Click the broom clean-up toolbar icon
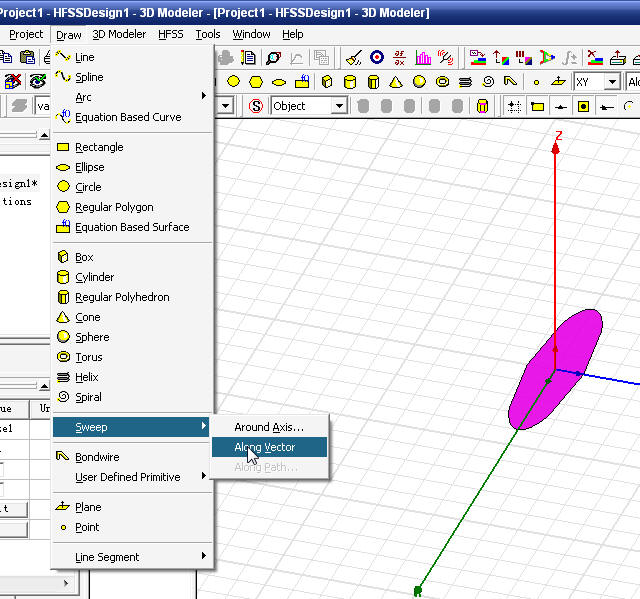 [353, 58]
